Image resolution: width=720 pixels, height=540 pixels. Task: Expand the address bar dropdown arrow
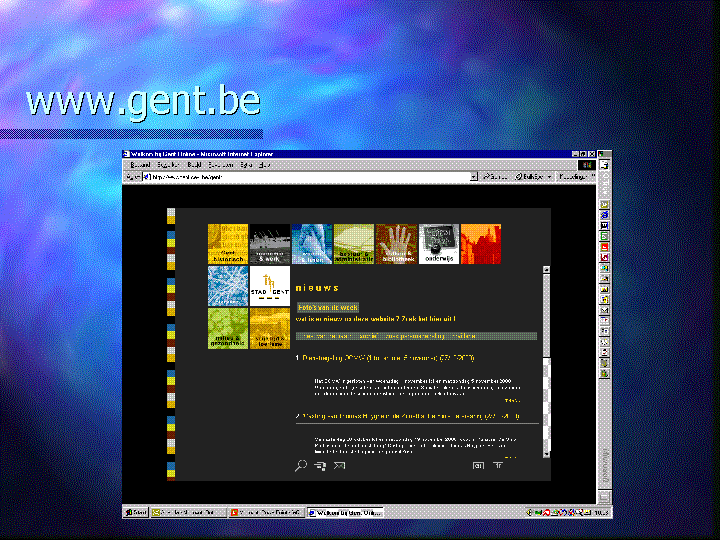pos(473,176)
